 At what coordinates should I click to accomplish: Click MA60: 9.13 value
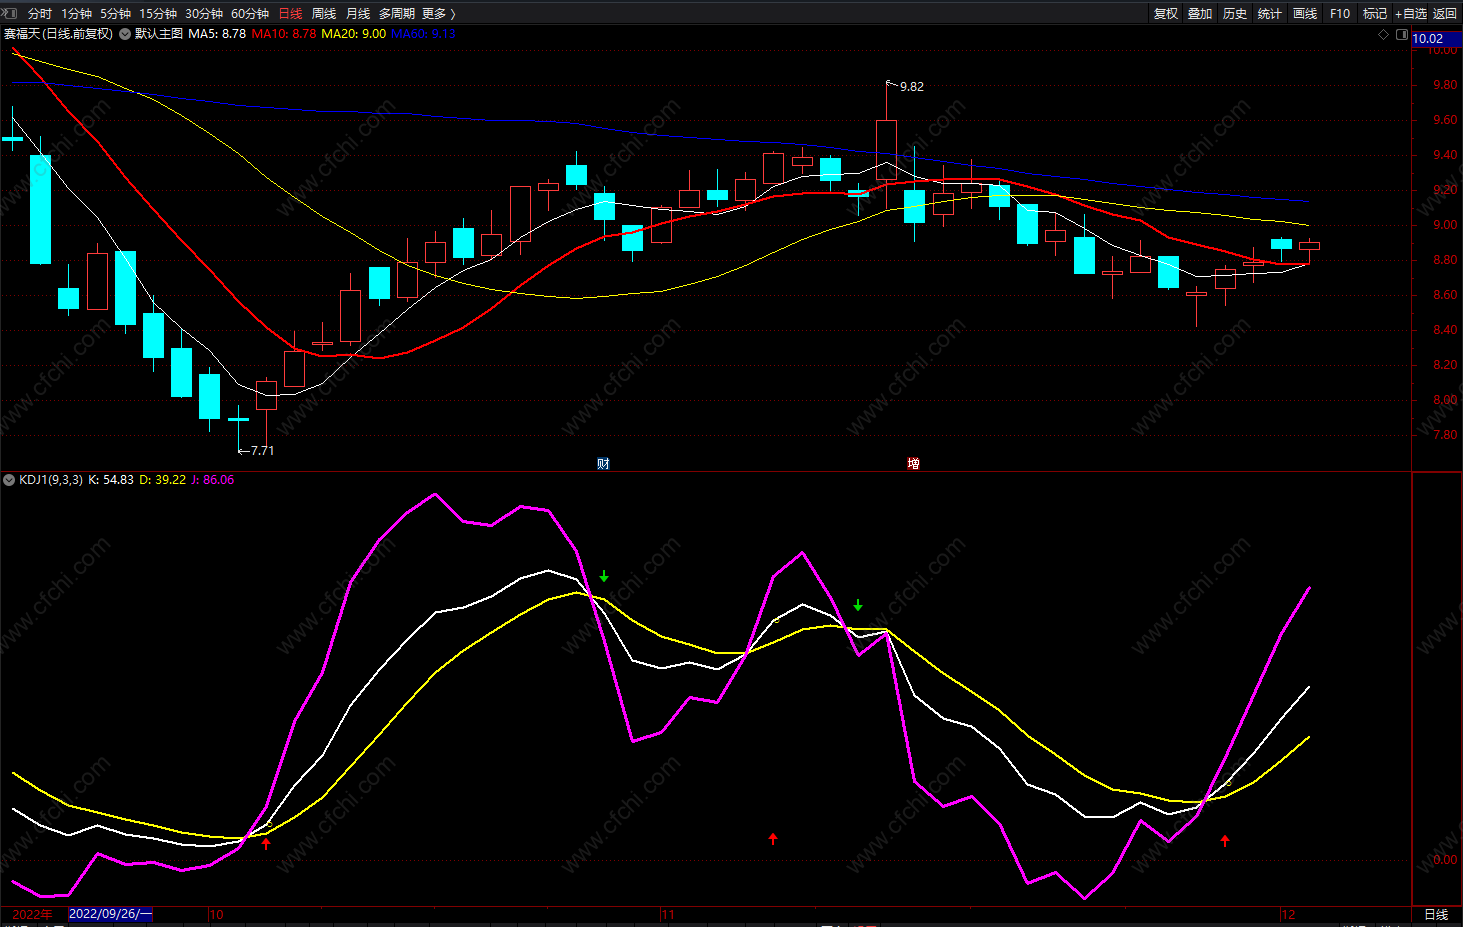(423, 33)
